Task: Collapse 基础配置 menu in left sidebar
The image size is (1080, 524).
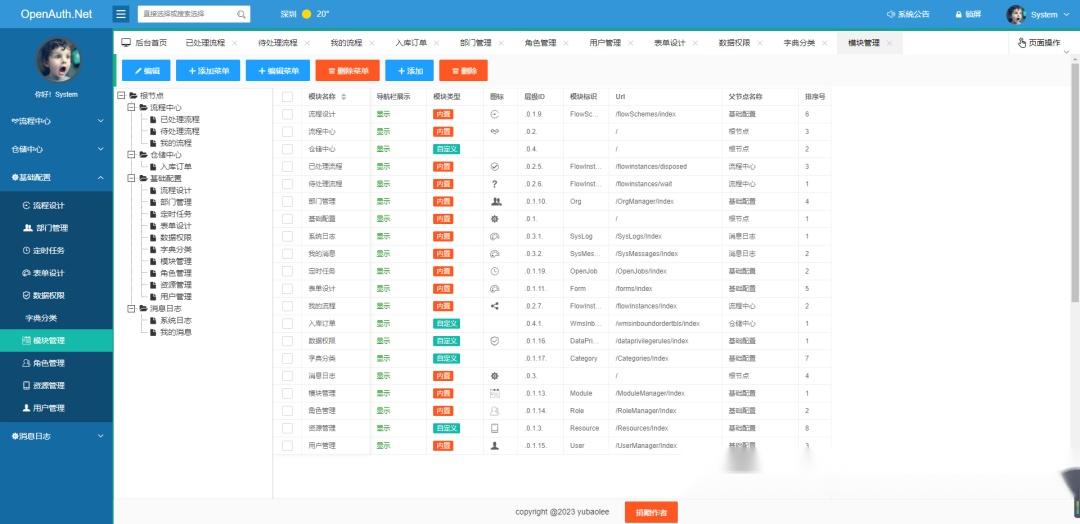Action: 56,177
